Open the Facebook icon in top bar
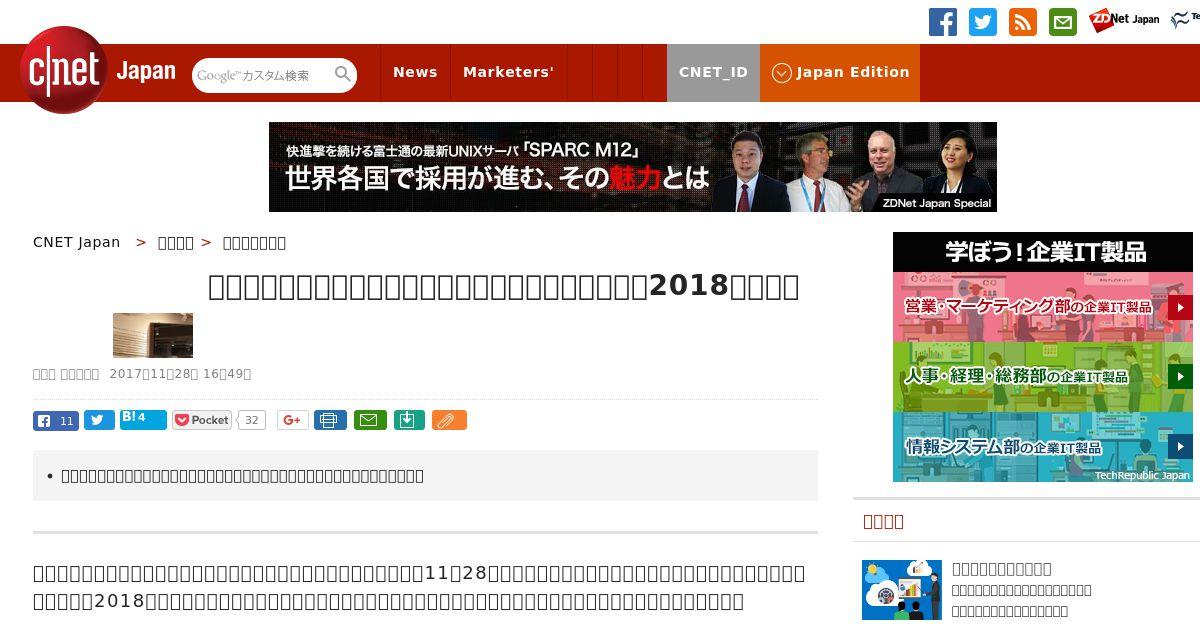Screen dimensions: 1200x630 [x=943, y=22]
